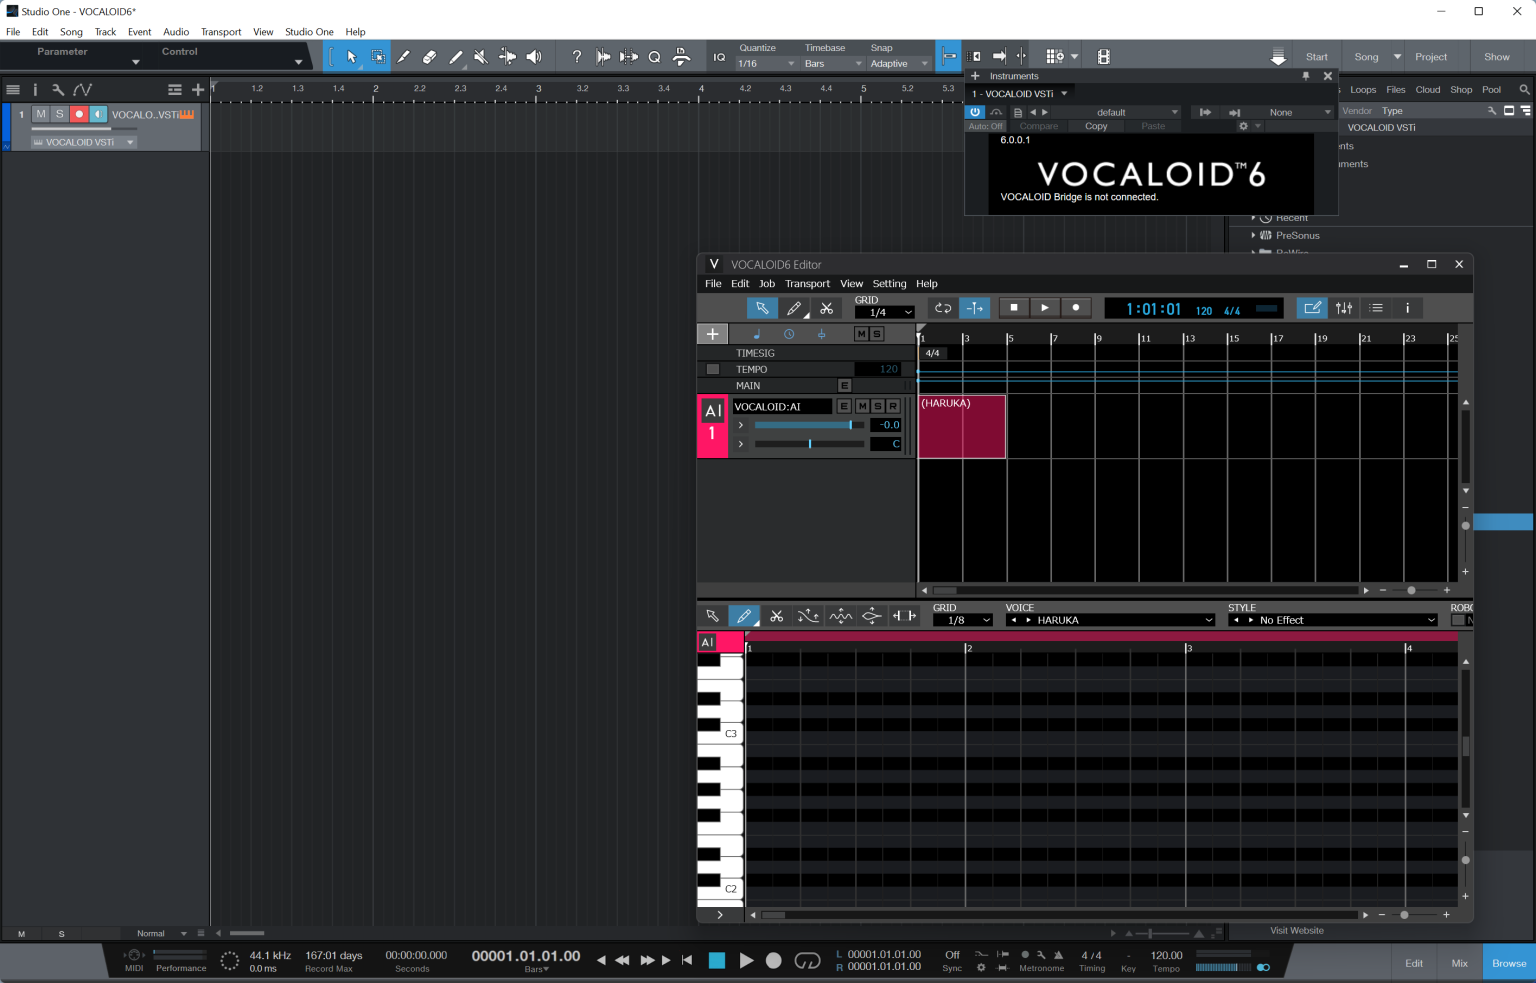This screenshot has height=983, width=1536.
Task: Select the Eraser tool in Studio One toolbar
Action: (429, 57)
